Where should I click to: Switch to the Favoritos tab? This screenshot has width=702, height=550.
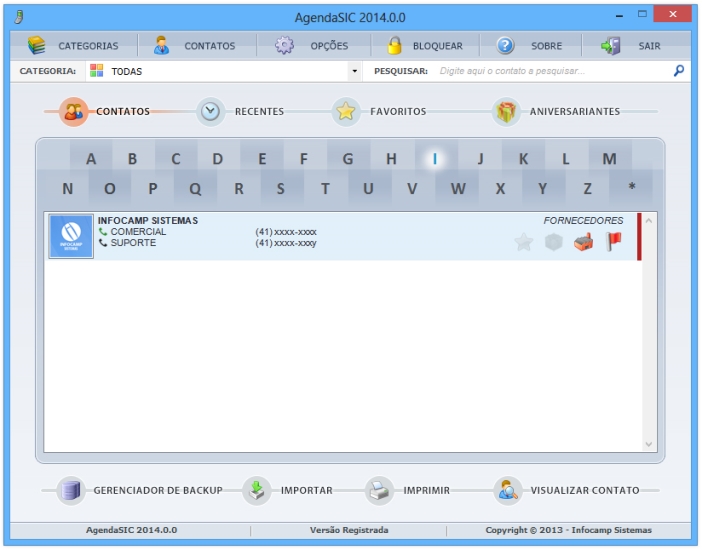379,111
